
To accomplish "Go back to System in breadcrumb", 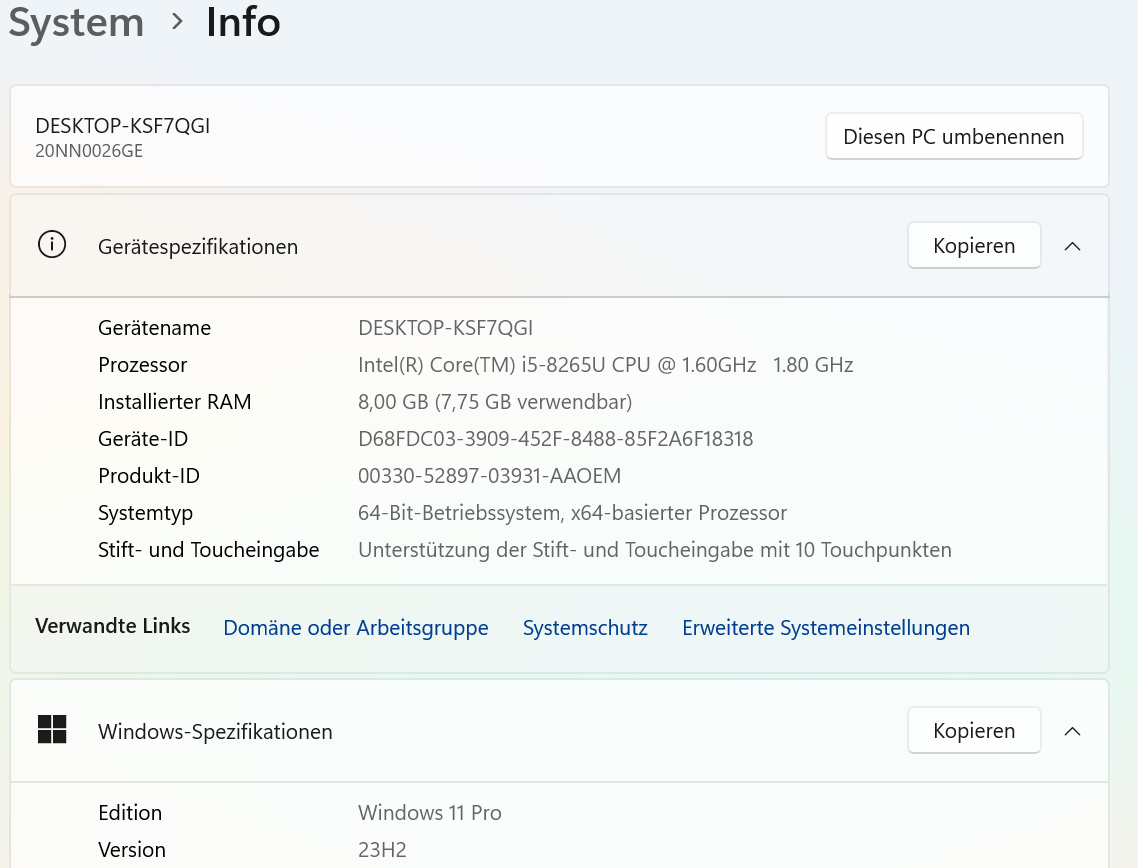I will pyautogui.click(x=76, y=22).
